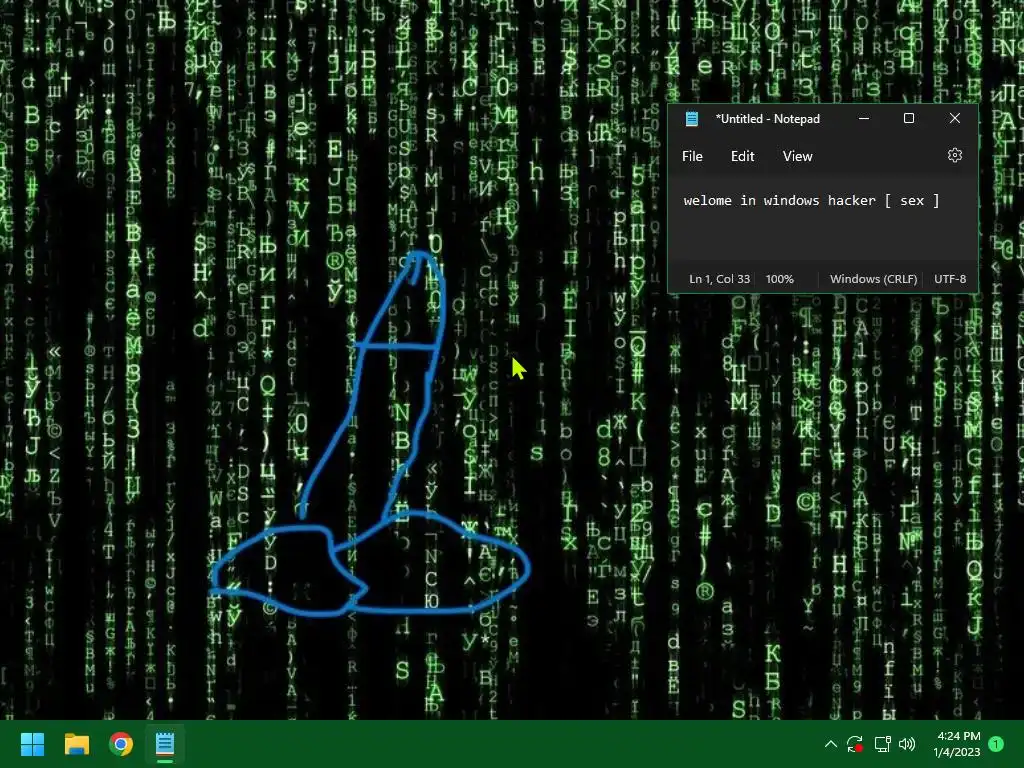Select the Notepad taskbar icon

pyautogui.click(x=165, y=744)
